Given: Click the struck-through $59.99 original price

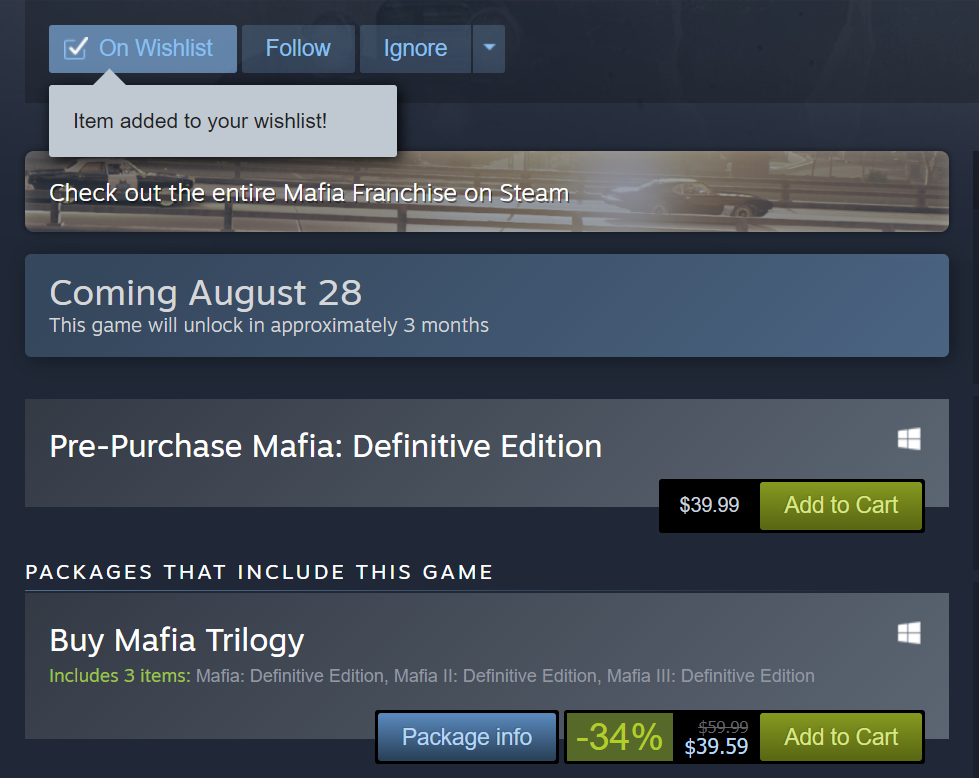Looking at the screenshot, I should [723, 727].
